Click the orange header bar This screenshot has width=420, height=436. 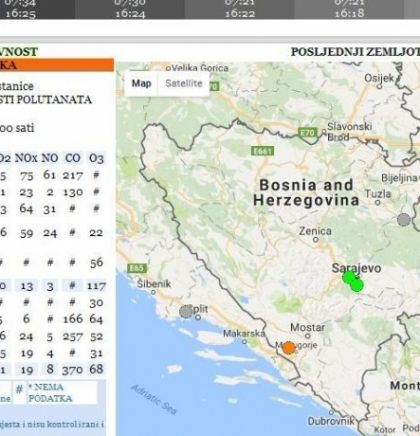pyautogui.click(x=57, y=65)
